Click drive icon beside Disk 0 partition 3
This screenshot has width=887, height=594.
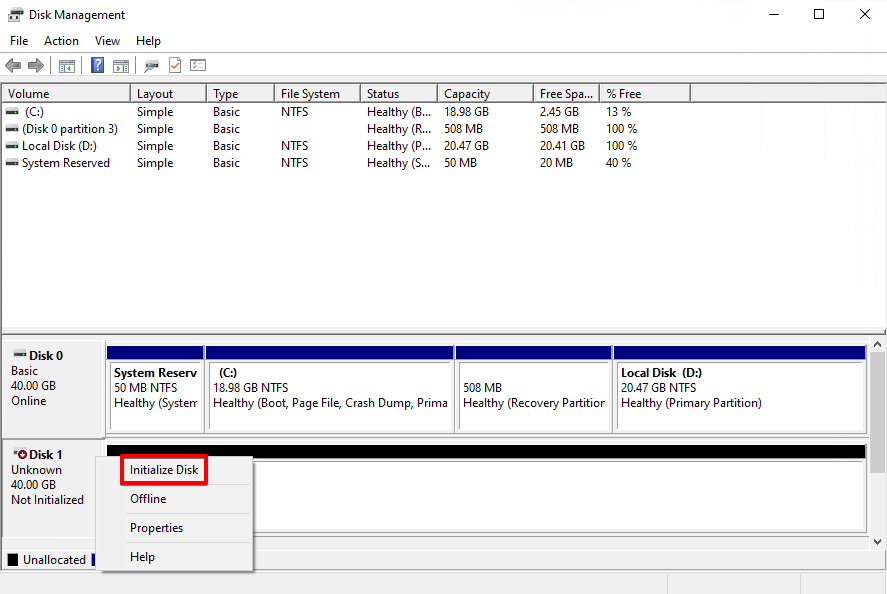pos(12,129)
